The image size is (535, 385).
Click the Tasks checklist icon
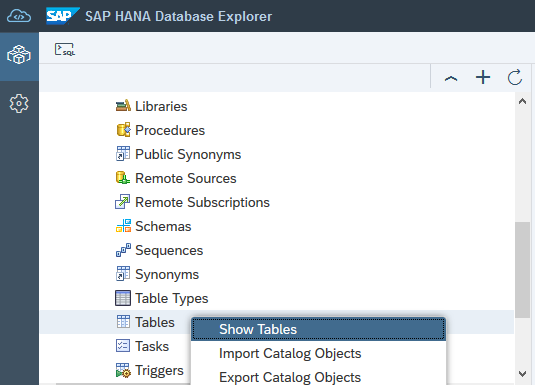(x=123, y=346)
